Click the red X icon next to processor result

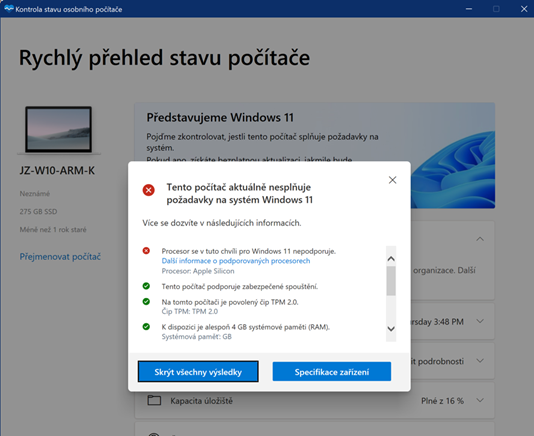[x=146, y=251]
